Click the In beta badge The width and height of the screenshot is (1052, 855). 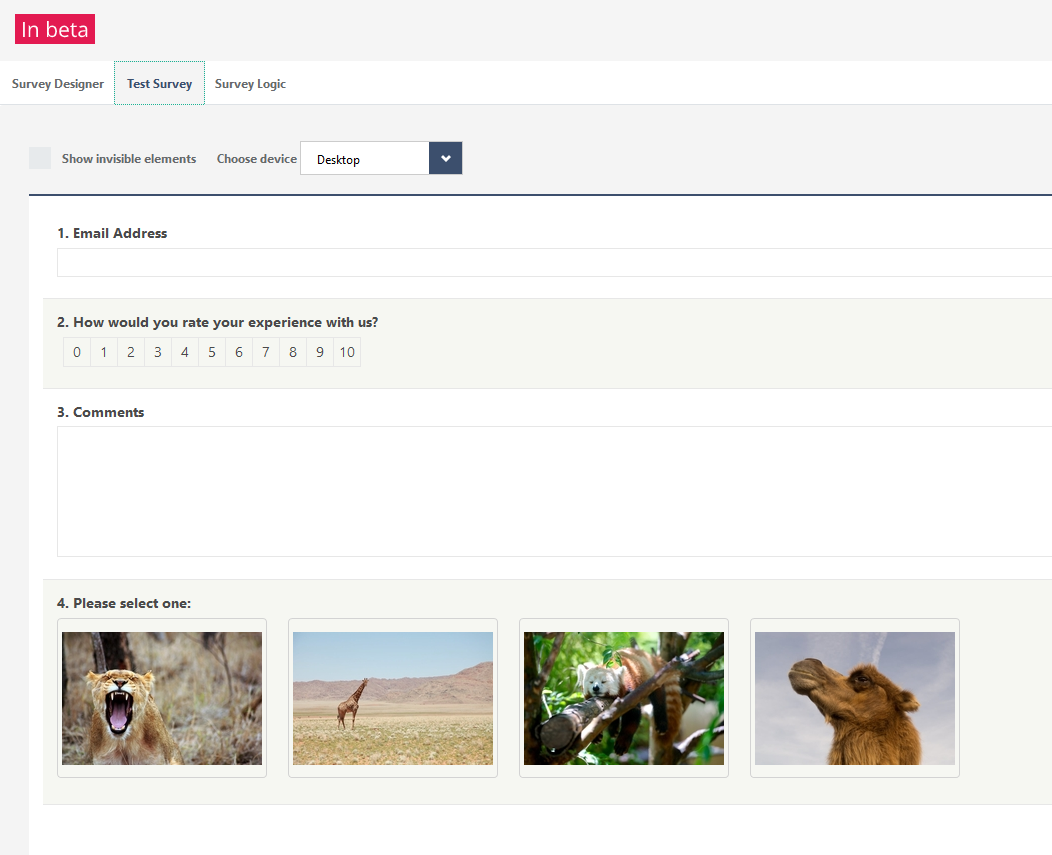(55, 29)
